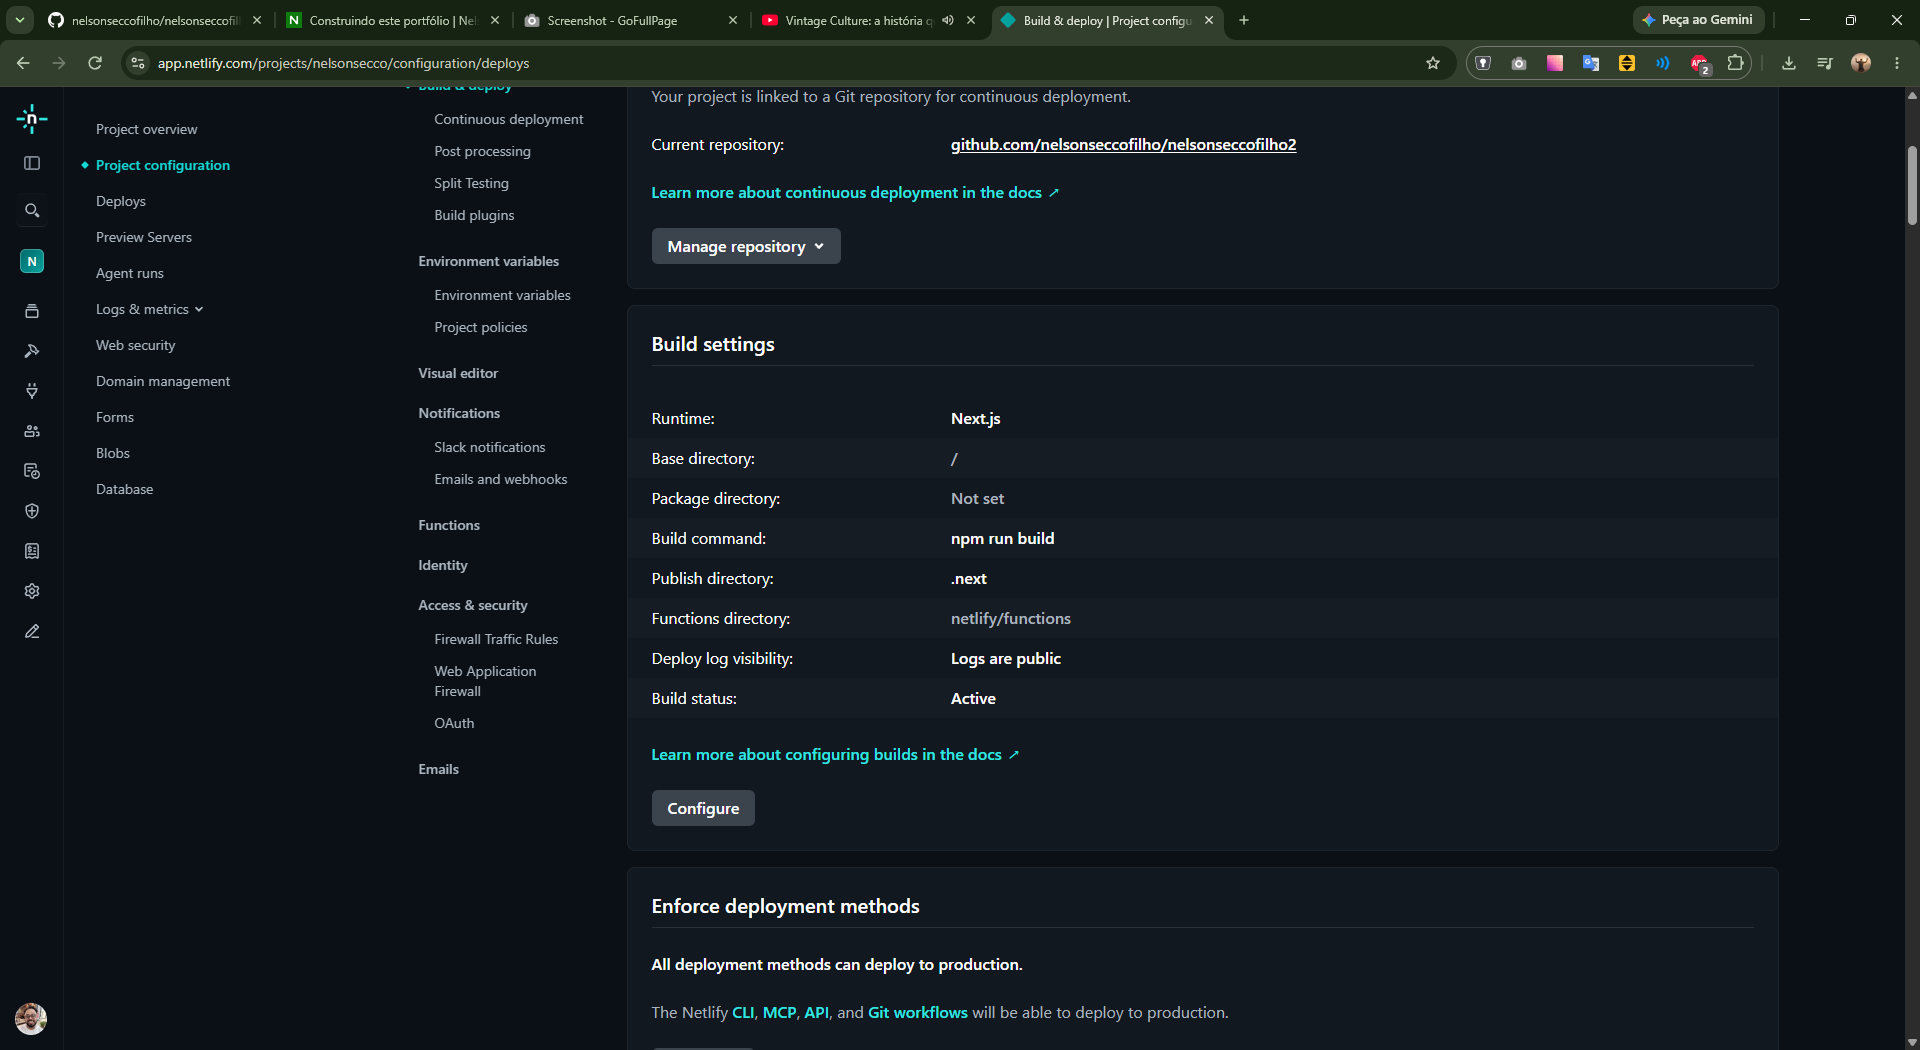Open configuring builds docs link
The width and height of the screenshot is (1920, 1050).
(x=835, y=754)
